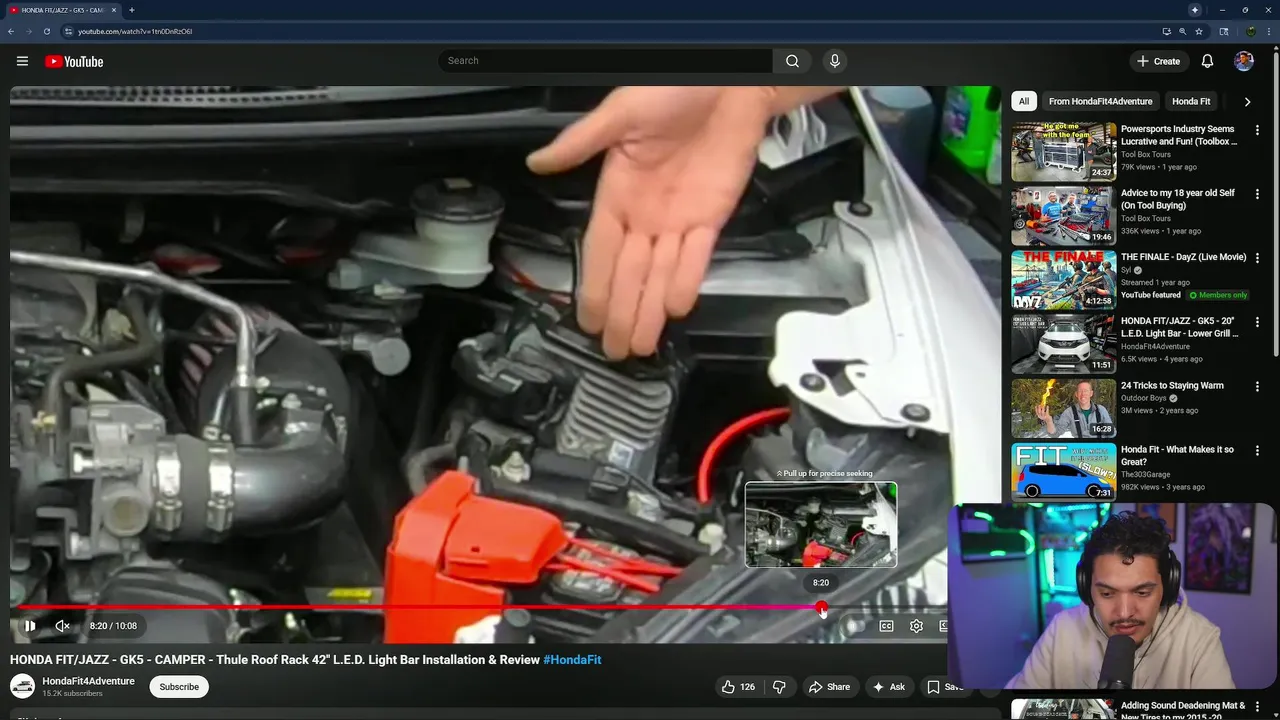Image resolution: width=1280 pixels, height=720 pixels.
Task: Open Advice to my 18 year old Self thumbnail
Action: [1063, 215]
